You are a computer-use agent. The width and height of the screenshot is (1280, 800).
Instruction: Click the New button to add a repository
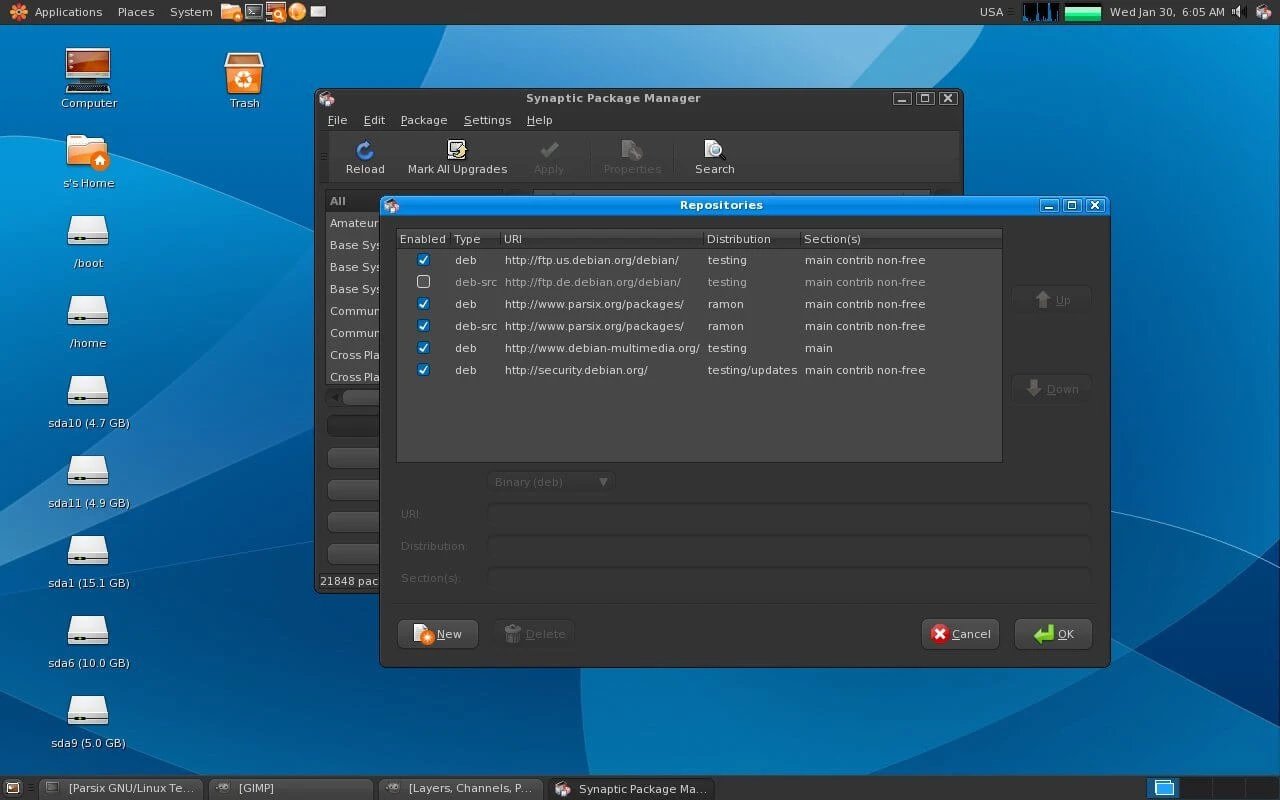click(x=437, y=633)
